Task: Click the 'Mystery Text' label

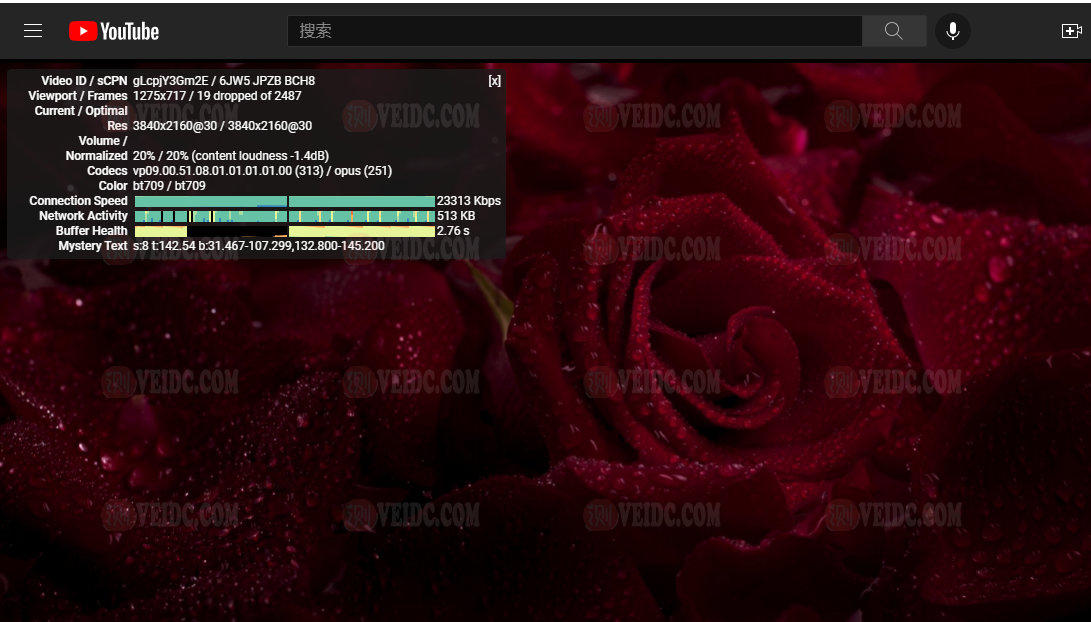Action: pyautogui.click(x=93, y=246)
